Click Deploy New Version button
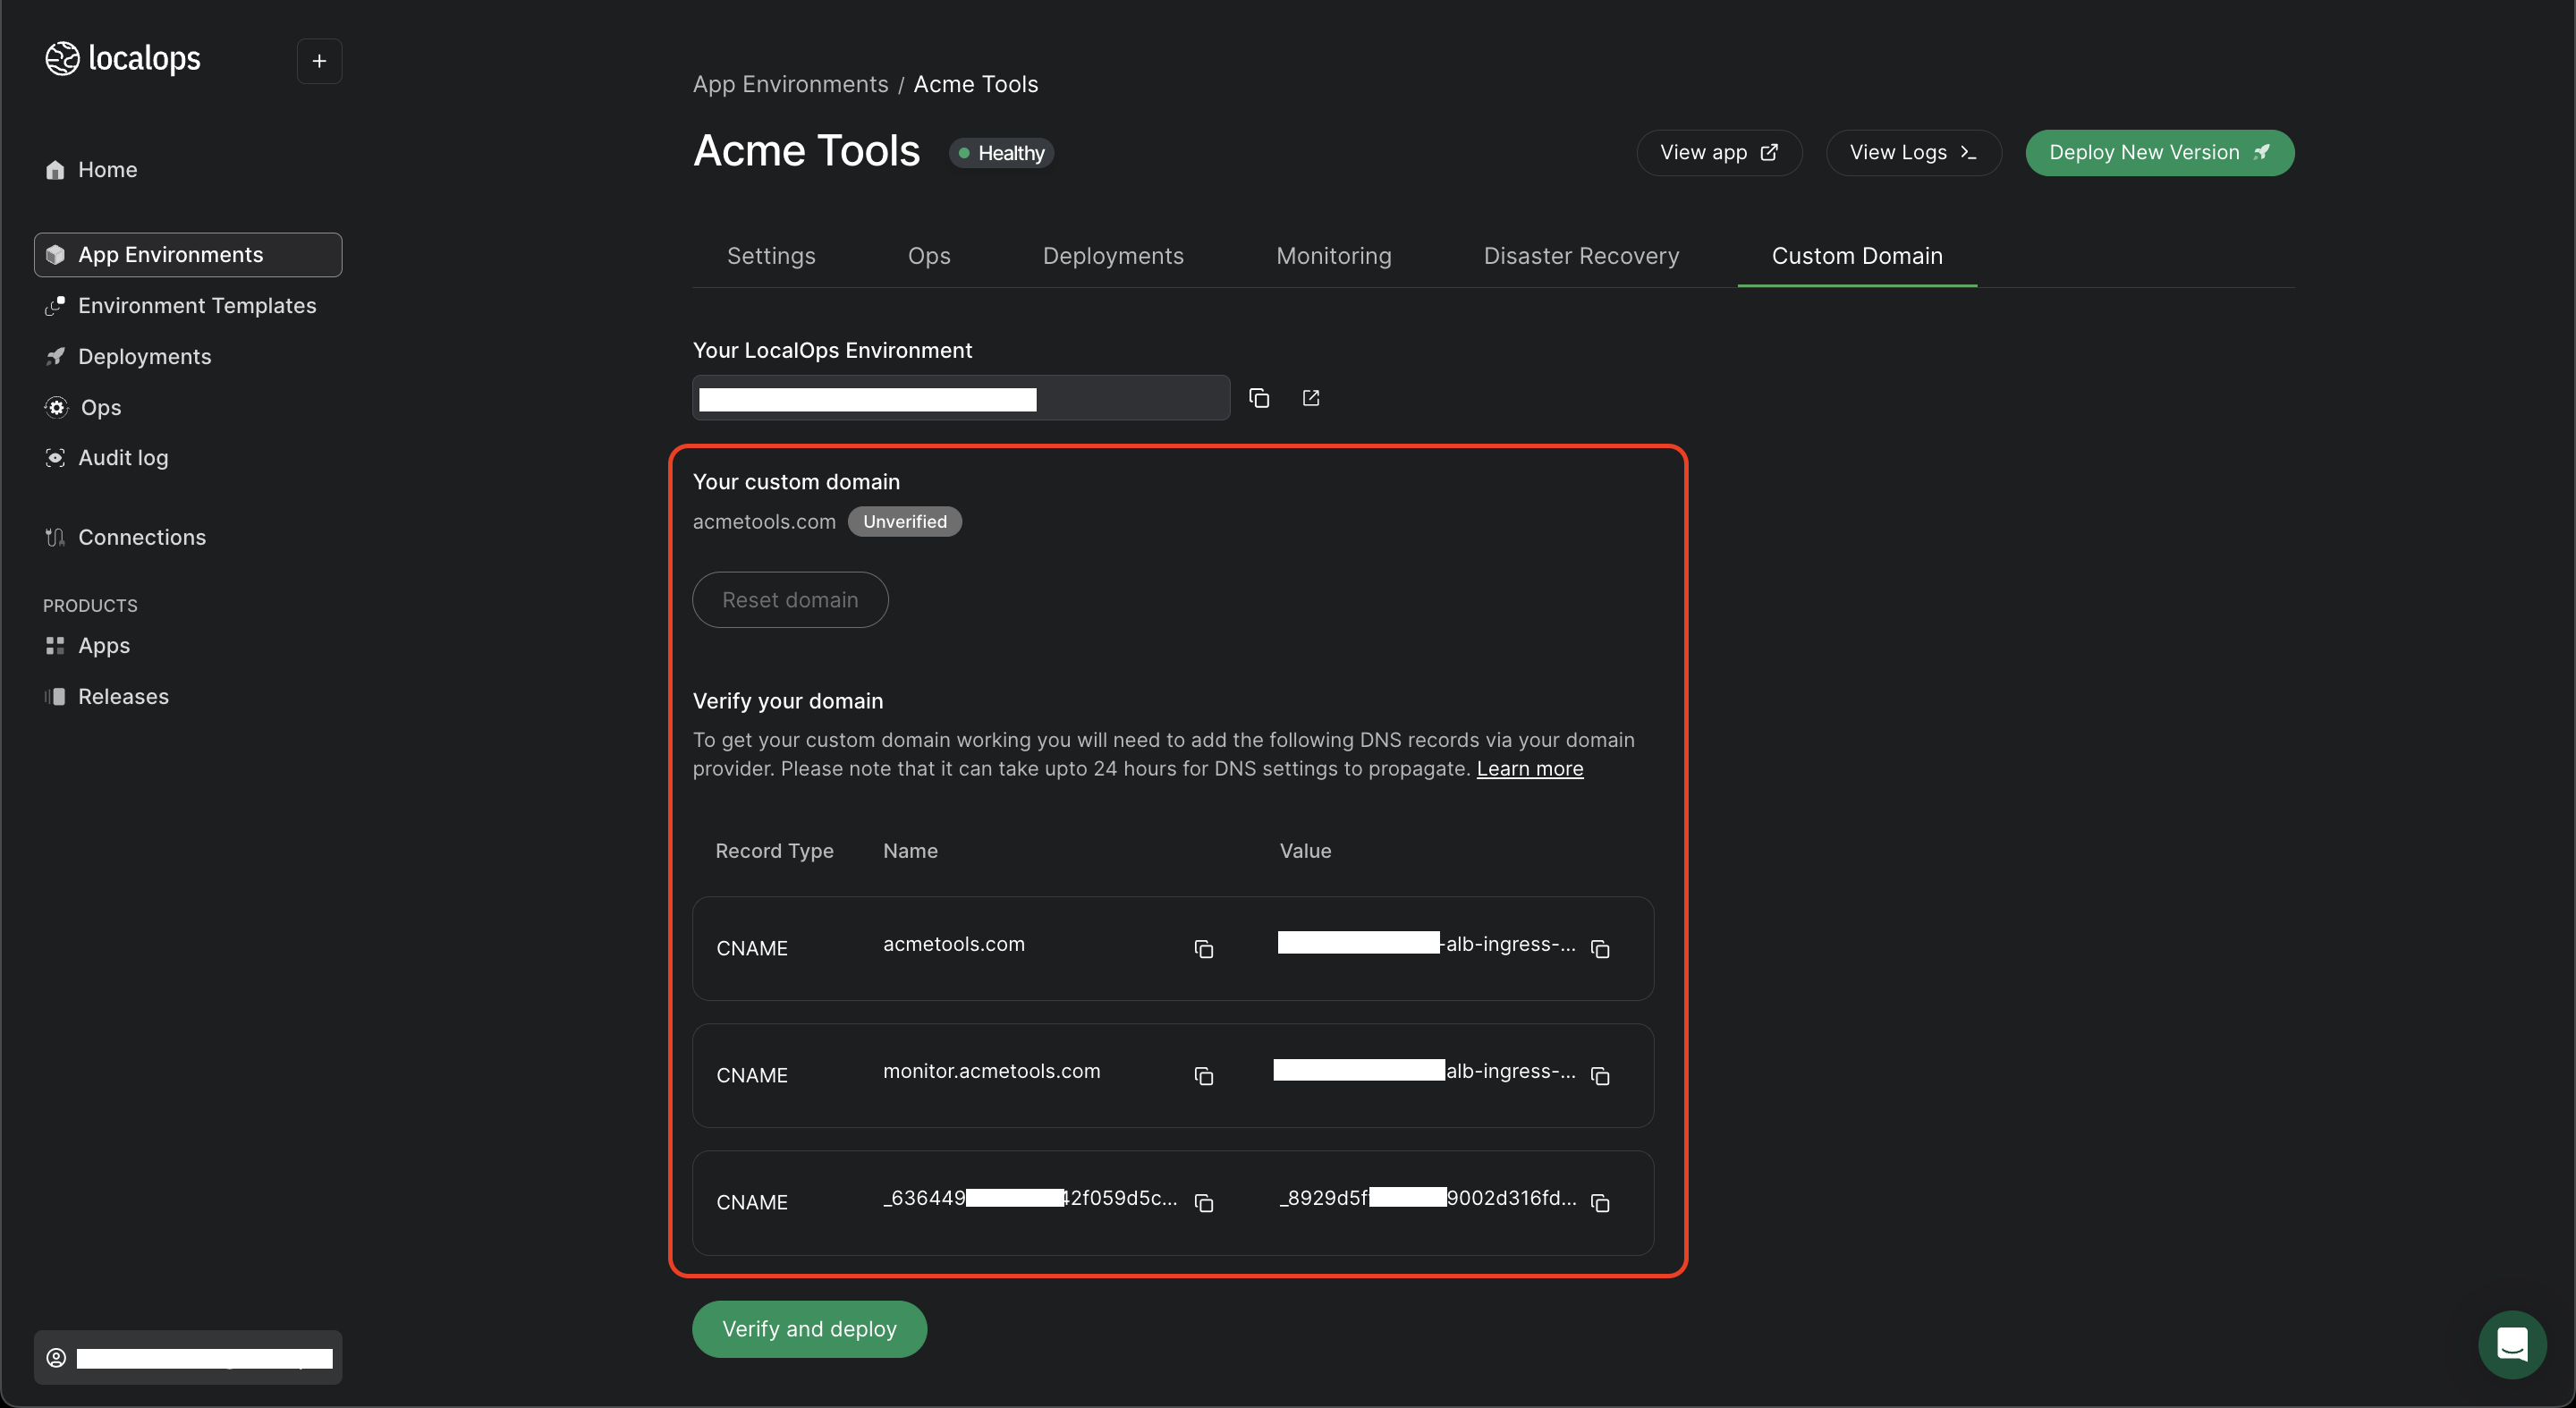Image resolution: width=2576 pixels, height=1408 pixels. (x=2159, y=153)
